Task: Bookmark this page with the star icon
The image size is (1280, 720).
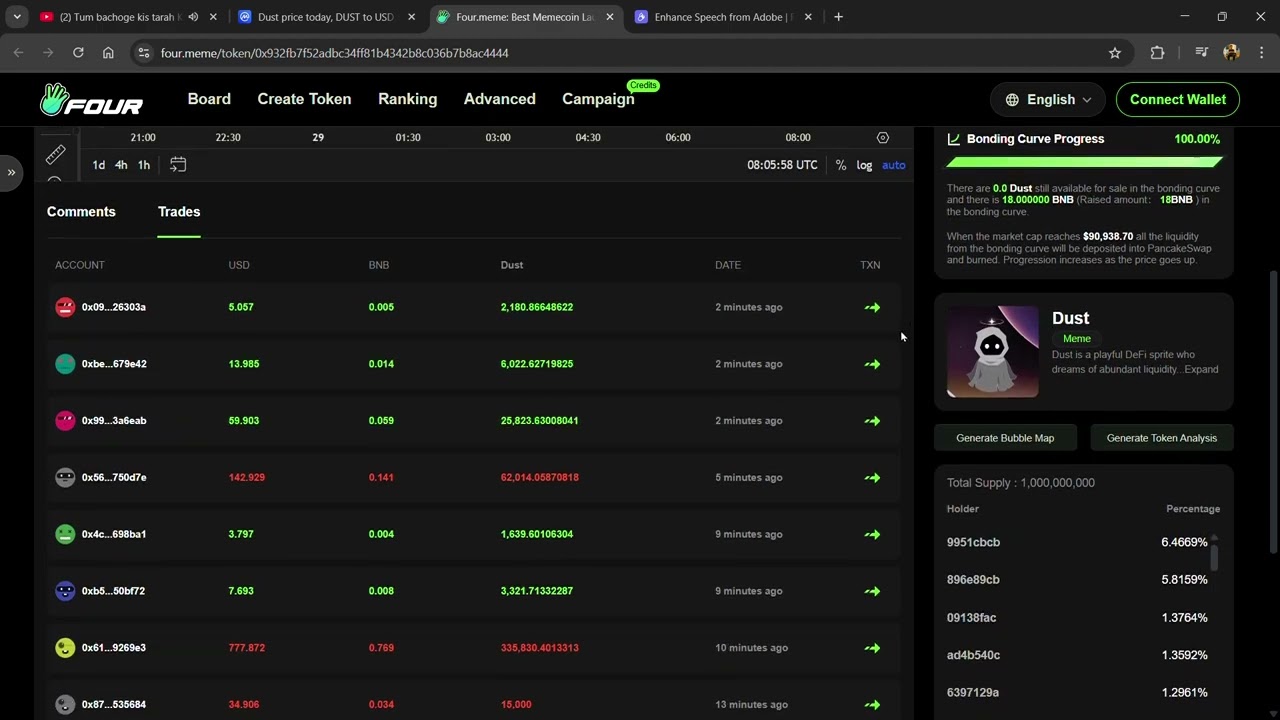Action: tap(1115, 53)
